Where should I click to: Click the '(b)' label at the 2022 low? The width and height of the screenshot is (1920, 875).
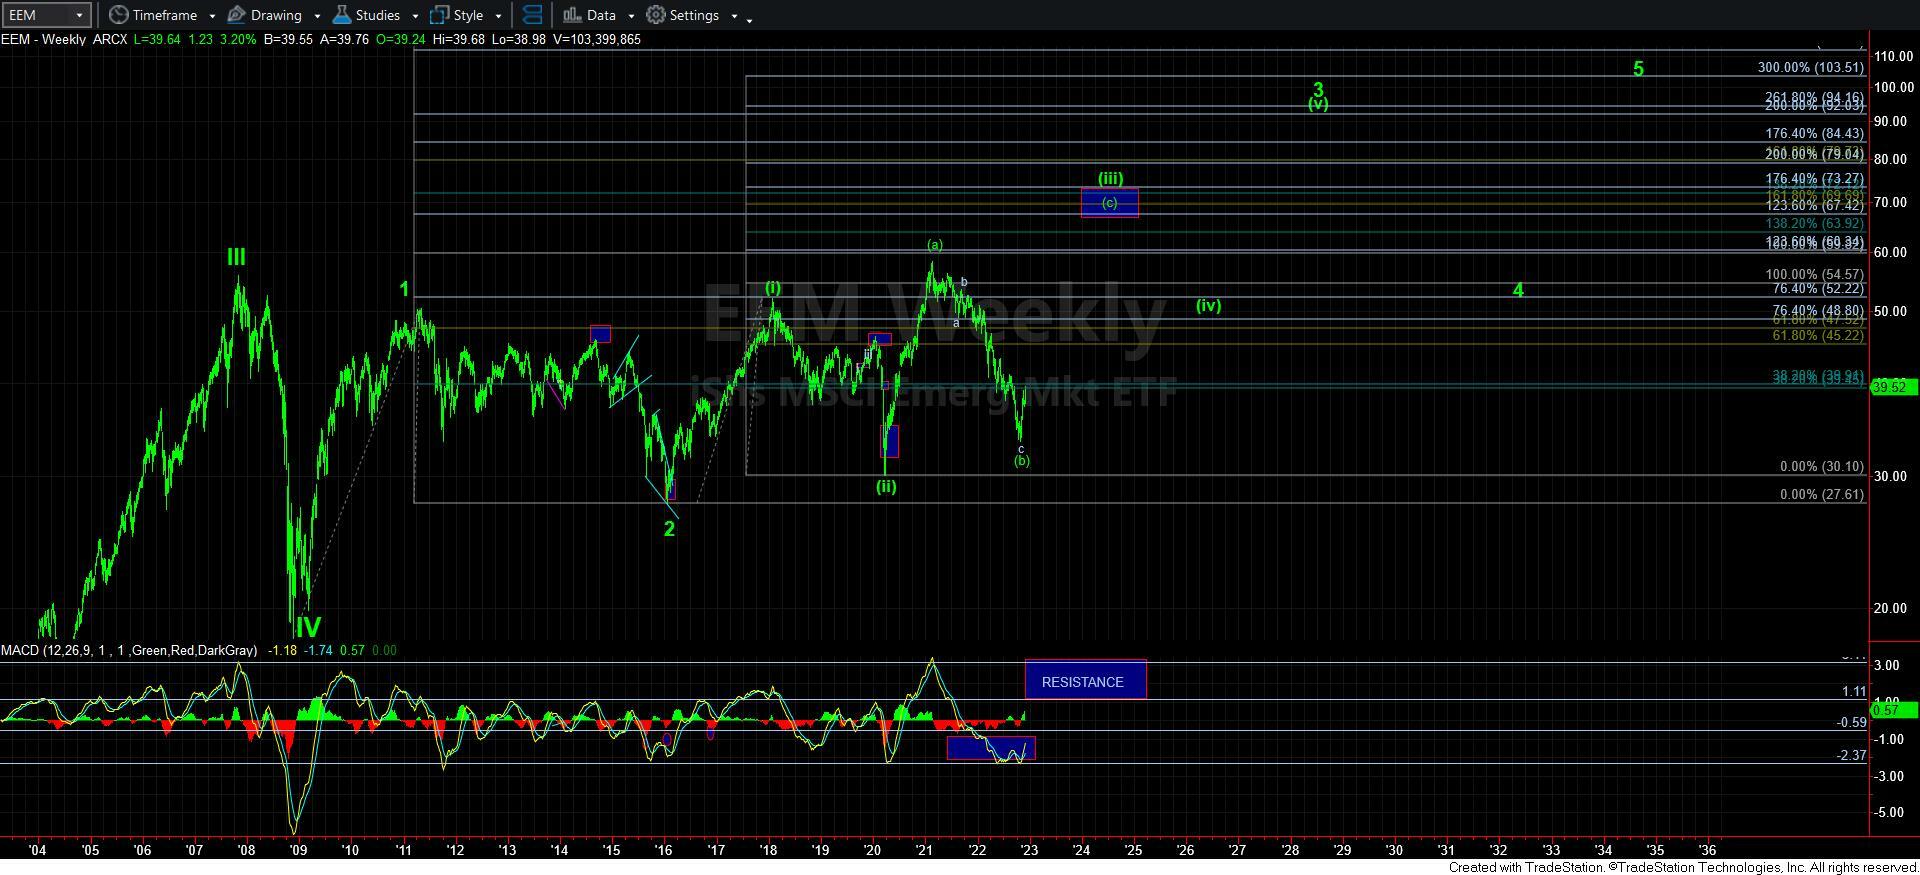[x=1021, y=461]
